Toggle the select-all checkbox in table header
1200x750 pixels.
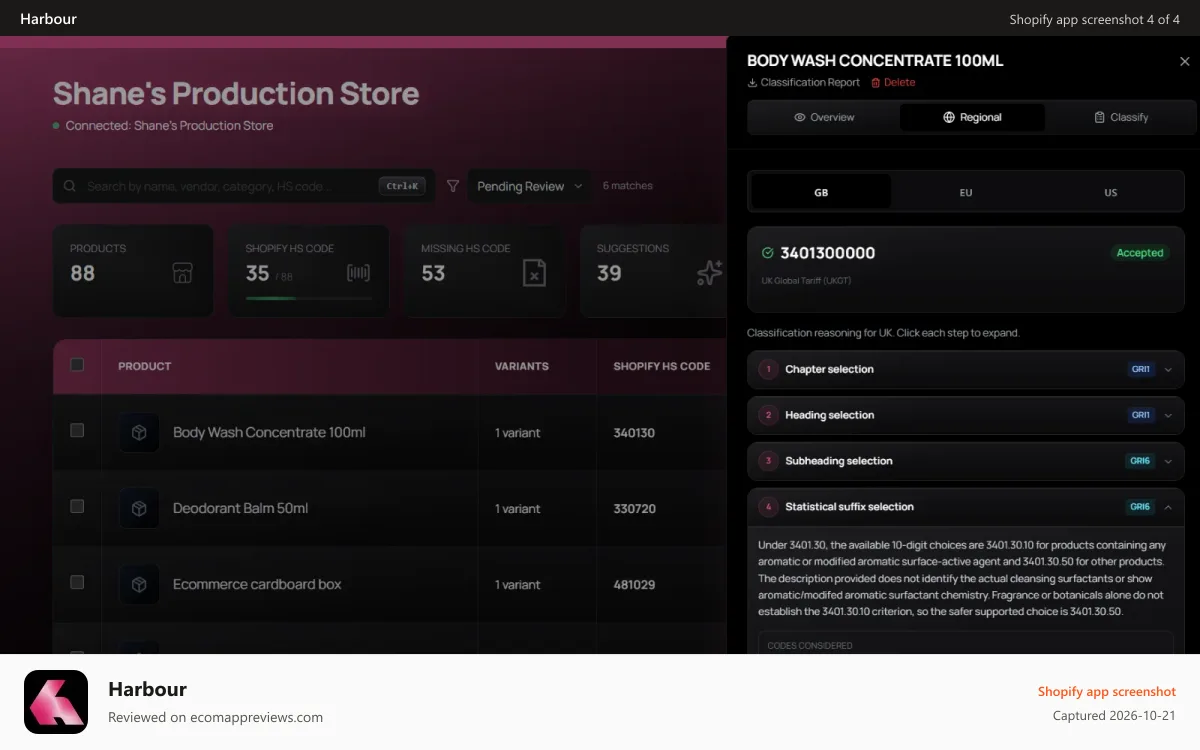pyautogui.click(x=77, y=365)
